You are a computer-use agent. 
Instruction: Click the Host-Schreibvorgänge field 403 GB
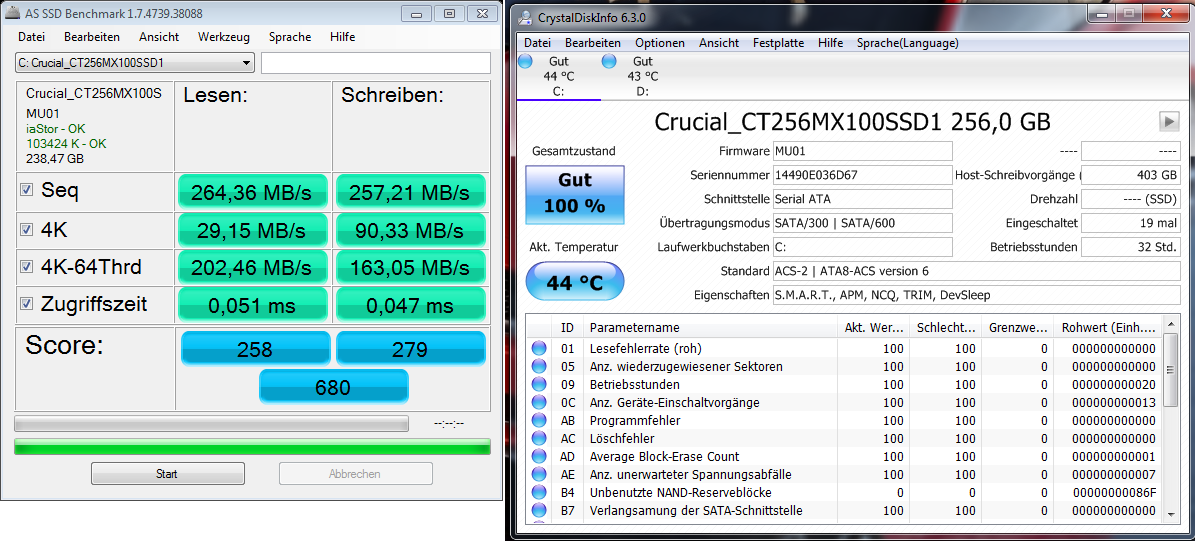pyautogui.click(x=1132, y=174)
